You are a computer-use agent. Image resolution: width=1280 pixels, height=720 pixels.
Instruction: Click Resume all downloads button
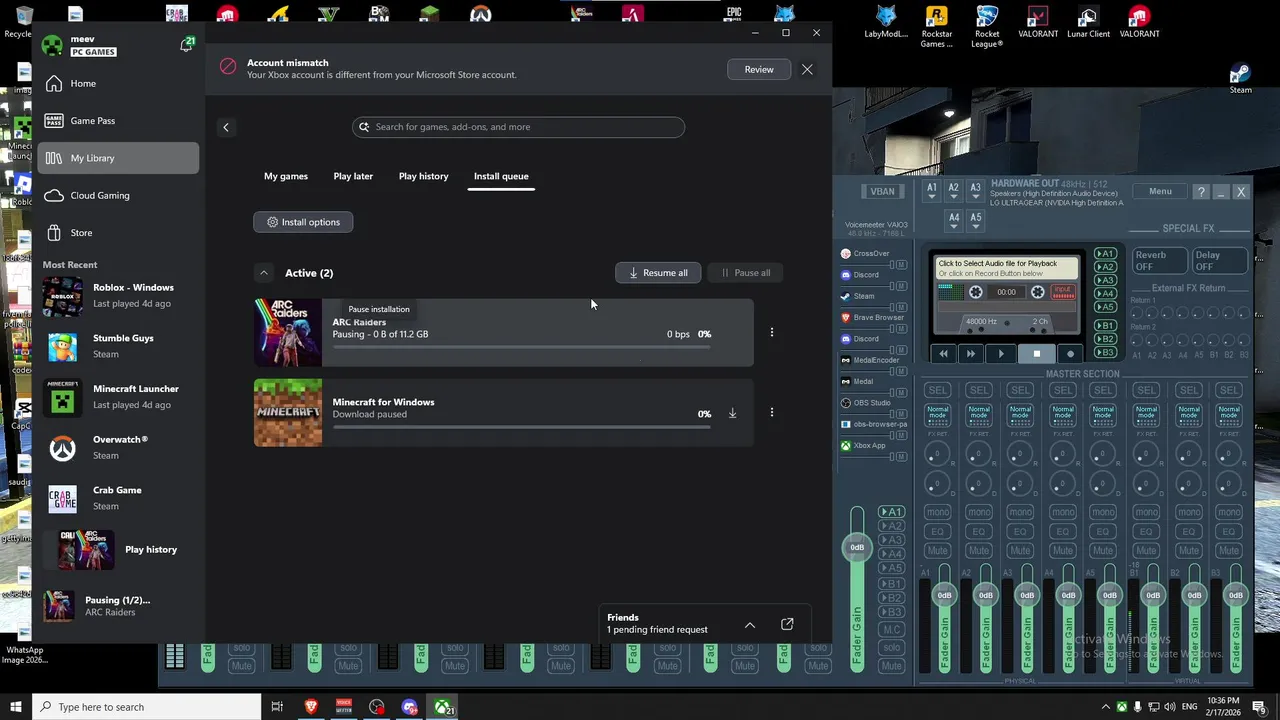pos(658,272)
